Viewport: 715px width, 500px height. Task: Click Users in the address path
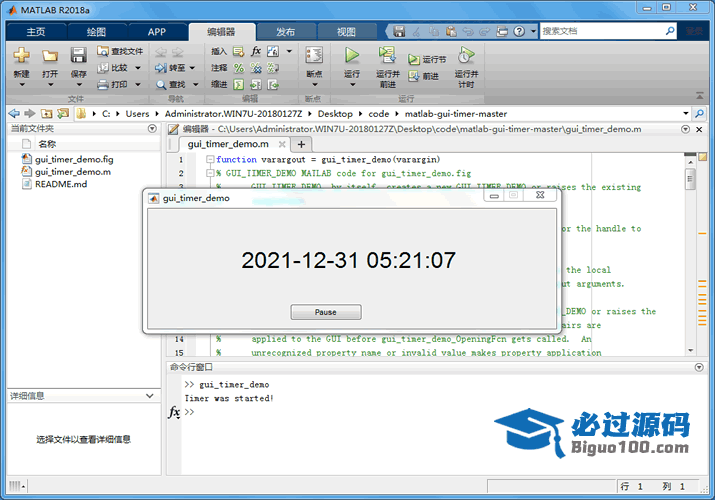[x=137, y=113]
